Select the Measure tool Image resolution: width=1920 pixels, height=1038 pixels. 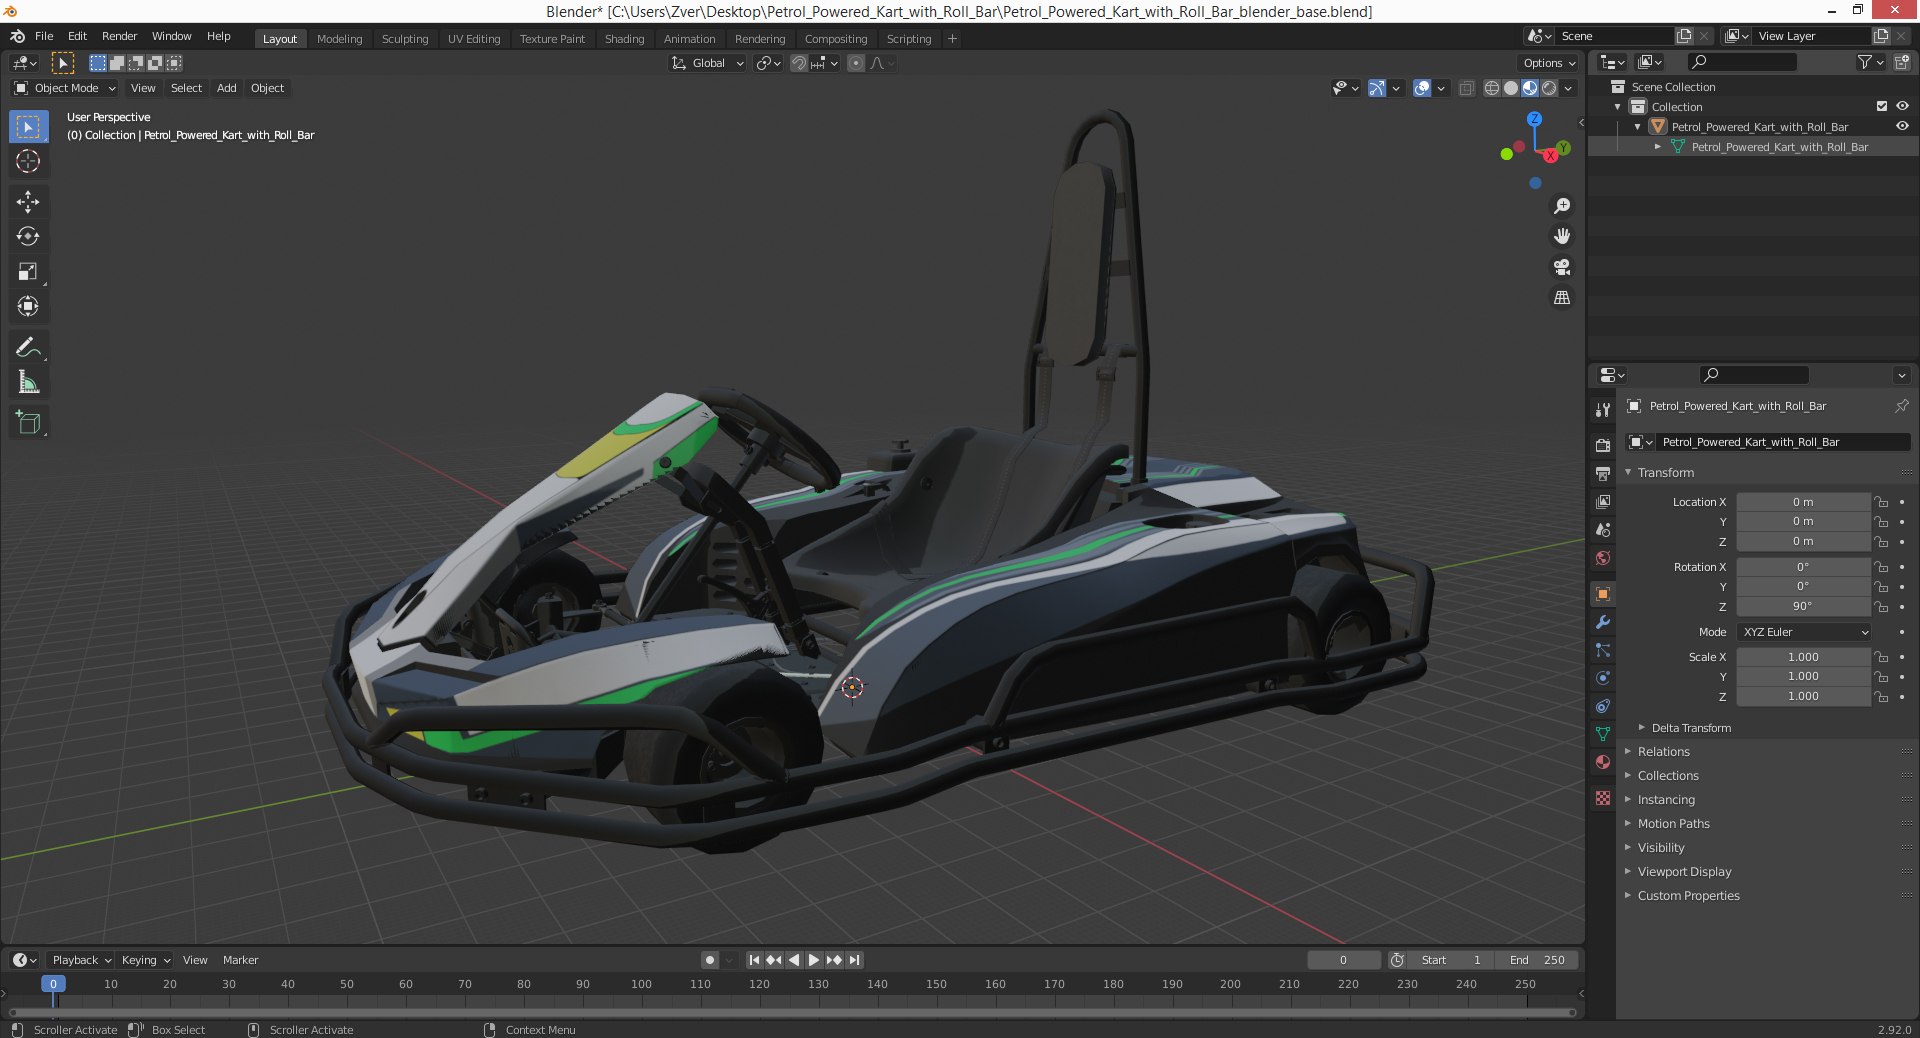coord(28,383)
